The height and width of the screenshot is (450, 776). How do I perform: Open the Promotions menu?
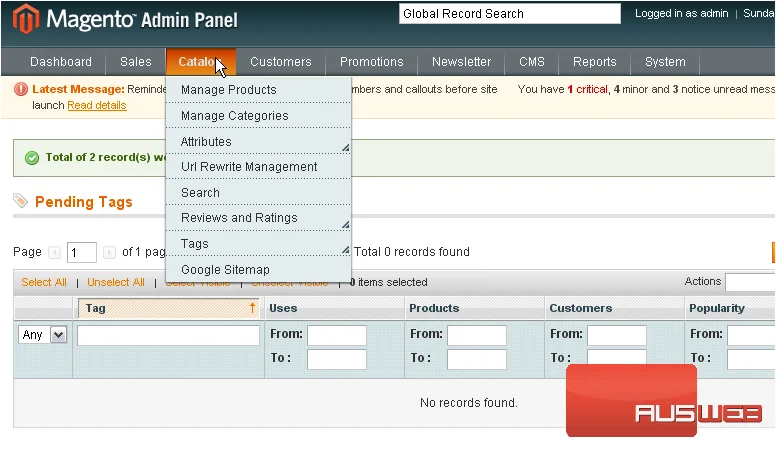pos(372,62)
